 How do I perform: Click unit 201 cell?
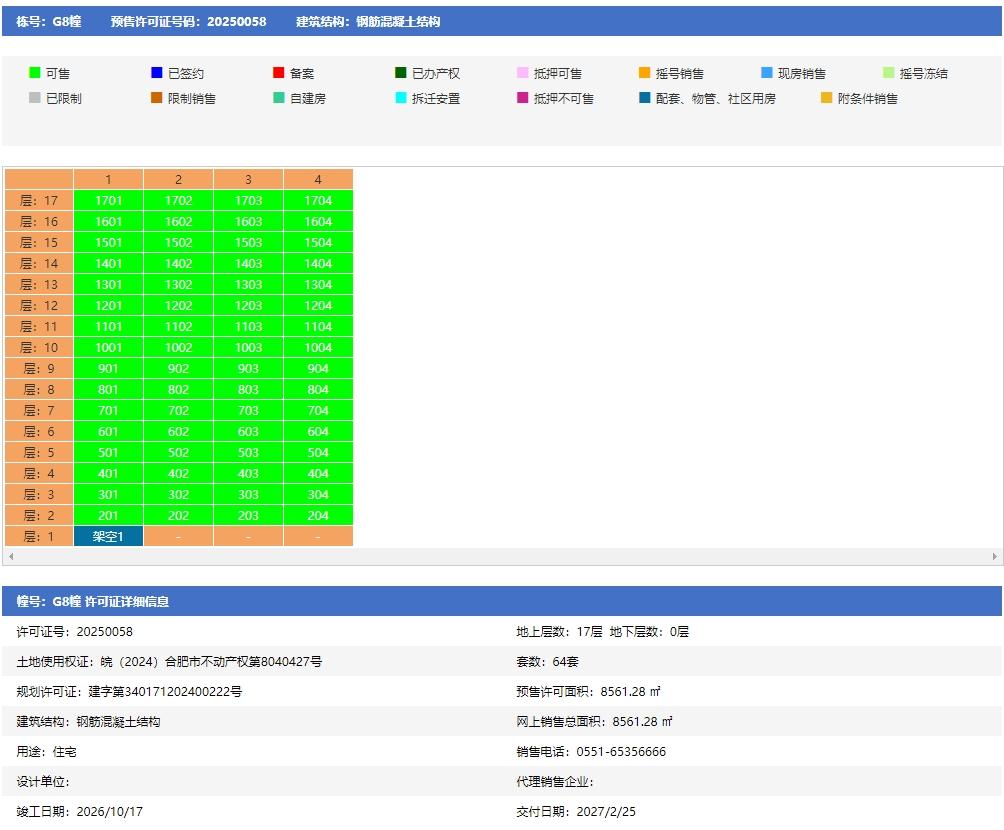pos(108,516)
